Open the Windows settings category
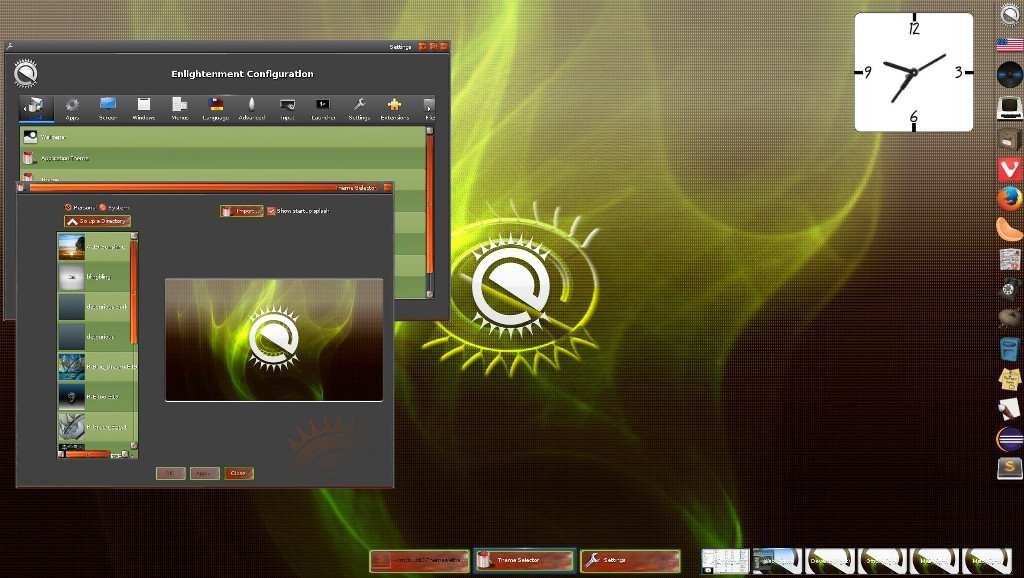This screenshot has height=578, width=1024. click(144, 108)
